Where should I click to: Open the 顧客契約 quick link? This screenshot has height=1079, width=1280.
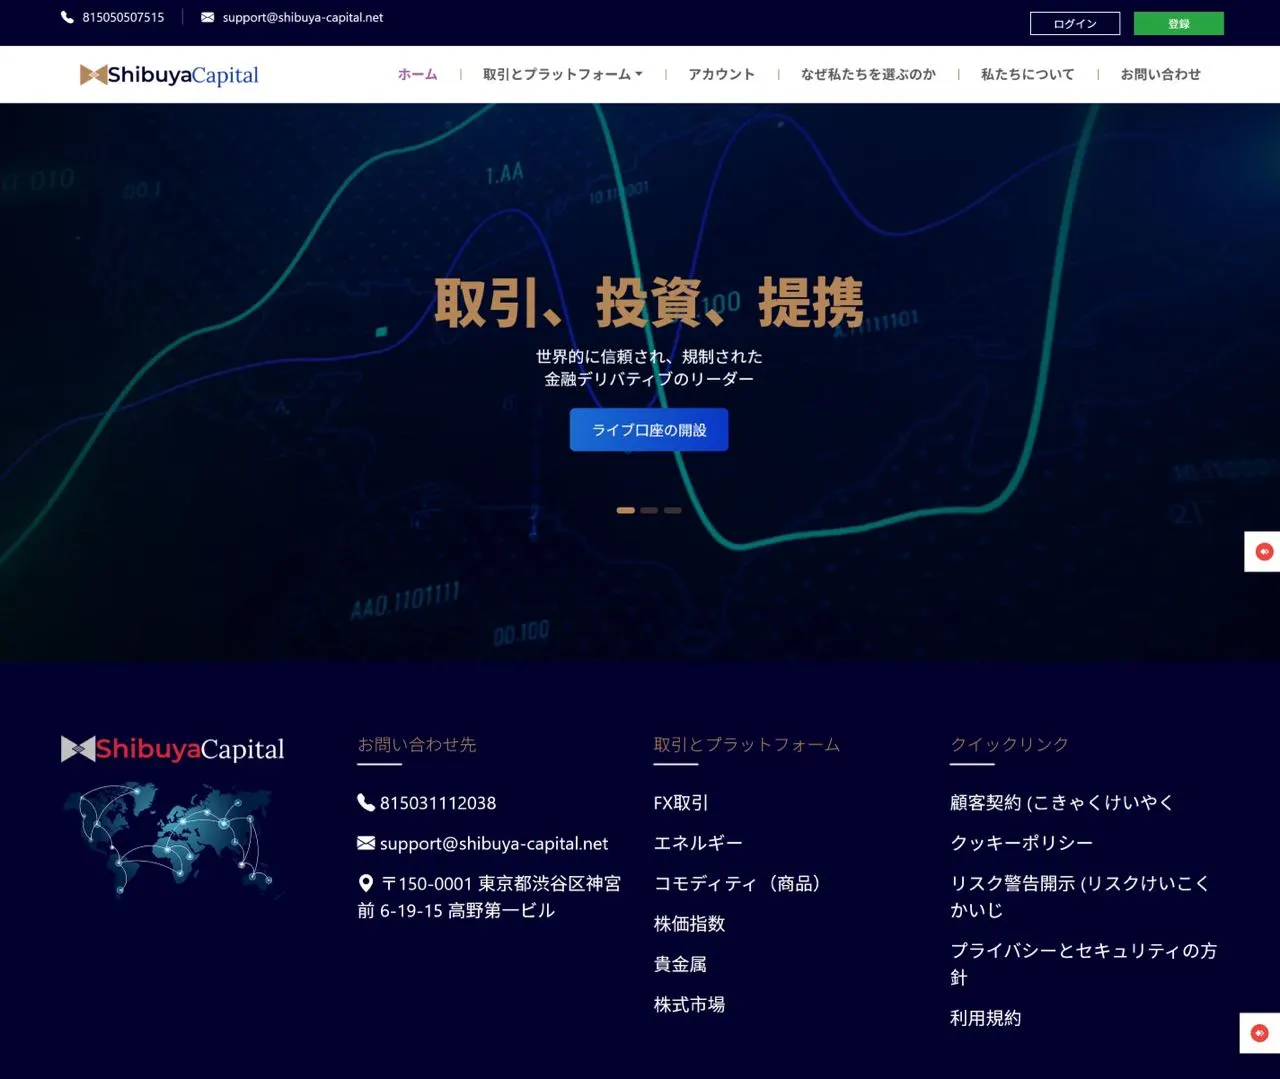pyautogui.click(x=1062, y=803)
